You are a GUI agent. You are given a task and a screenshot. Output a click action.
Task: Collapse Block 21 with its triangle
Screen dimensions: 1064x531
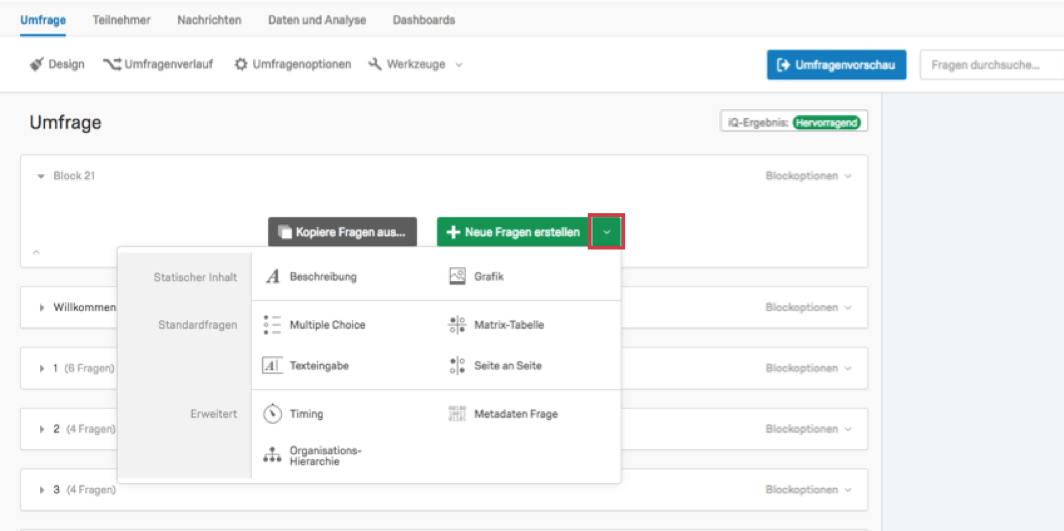coord(41,176)
